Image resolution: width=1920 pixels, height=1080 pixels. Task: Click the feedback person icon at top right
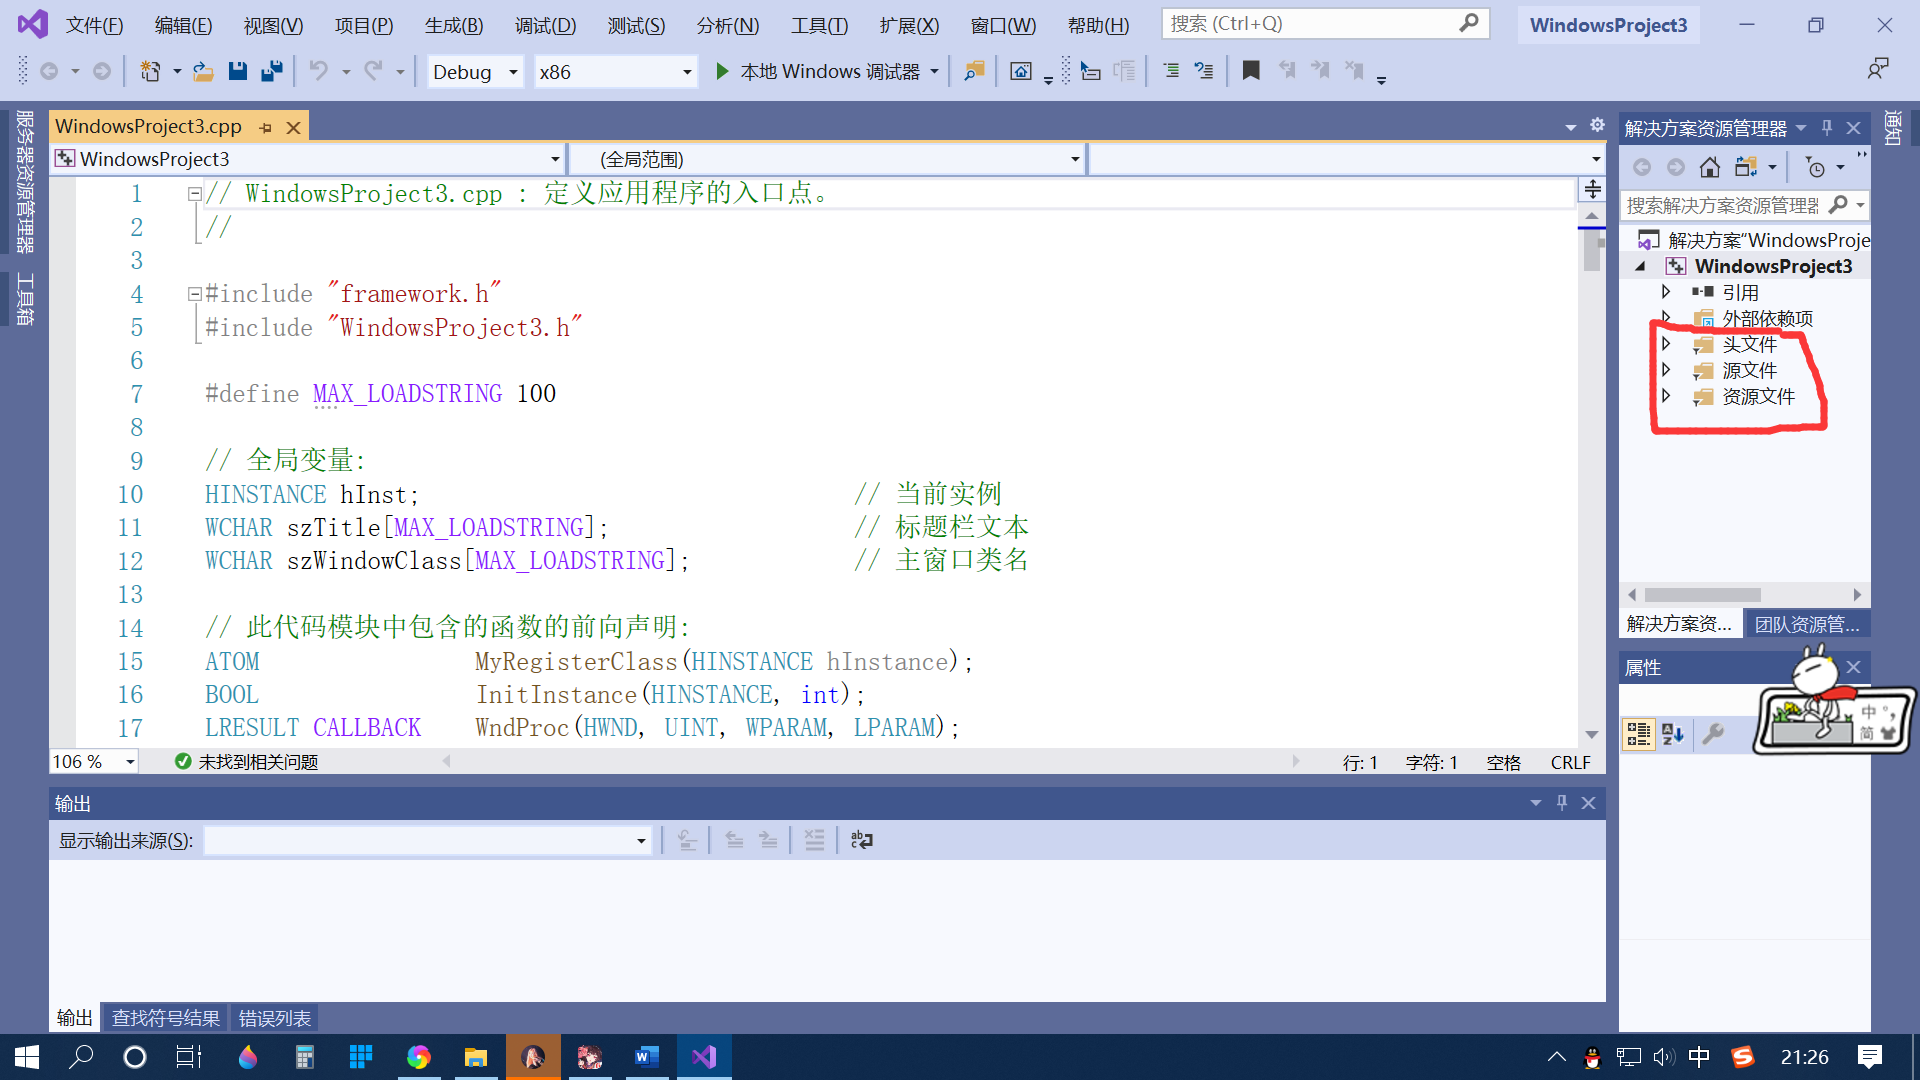pyautogui.click(x=1878, y=69)
